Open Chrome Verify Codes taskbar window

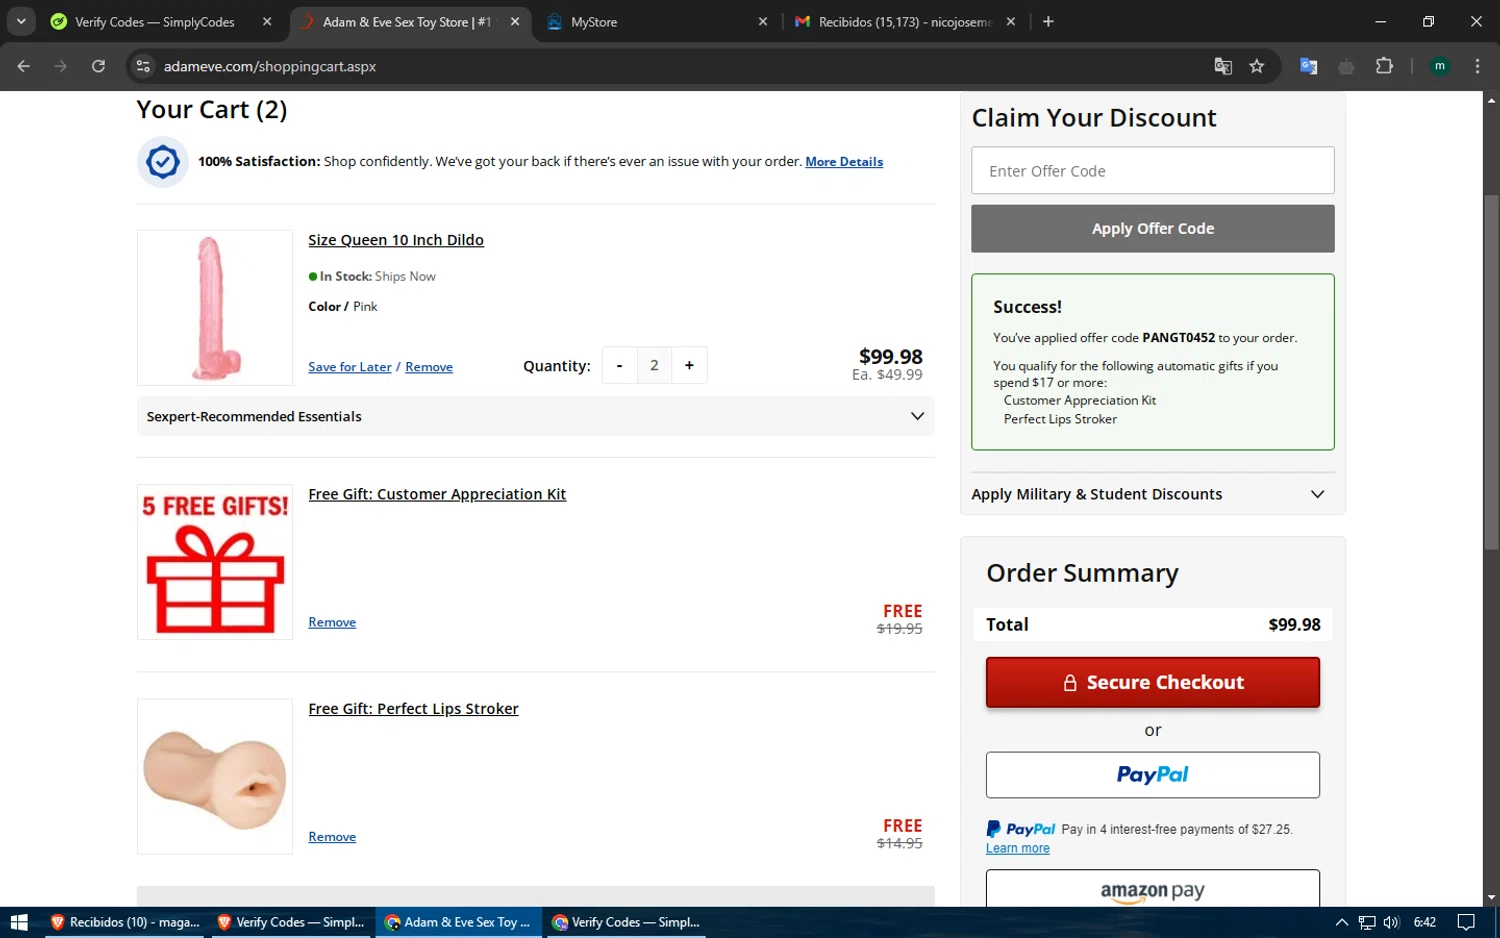[x=626, y=922]
